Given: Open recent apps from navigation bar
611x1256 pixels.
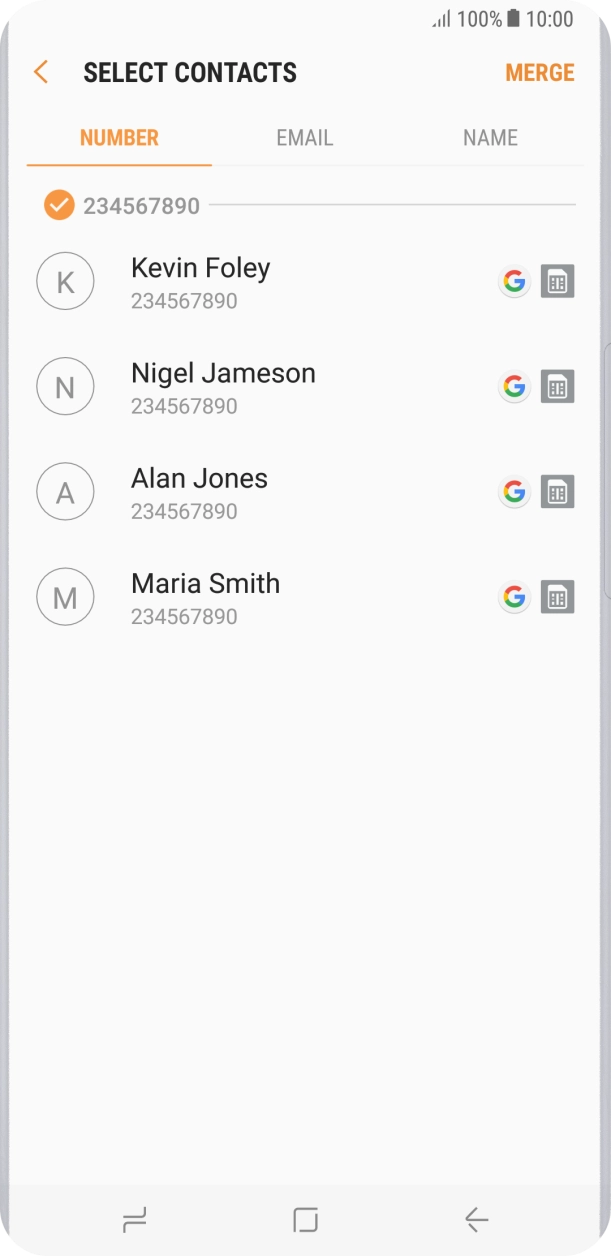Looking at the screenshot, I should (x=134, y=1219).
